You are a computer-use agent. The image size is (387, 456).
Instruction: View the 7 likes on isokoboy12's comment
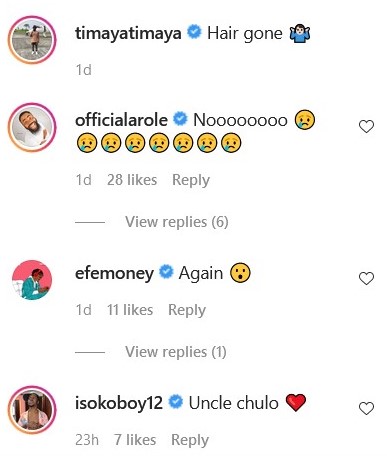tap(135, 440)
